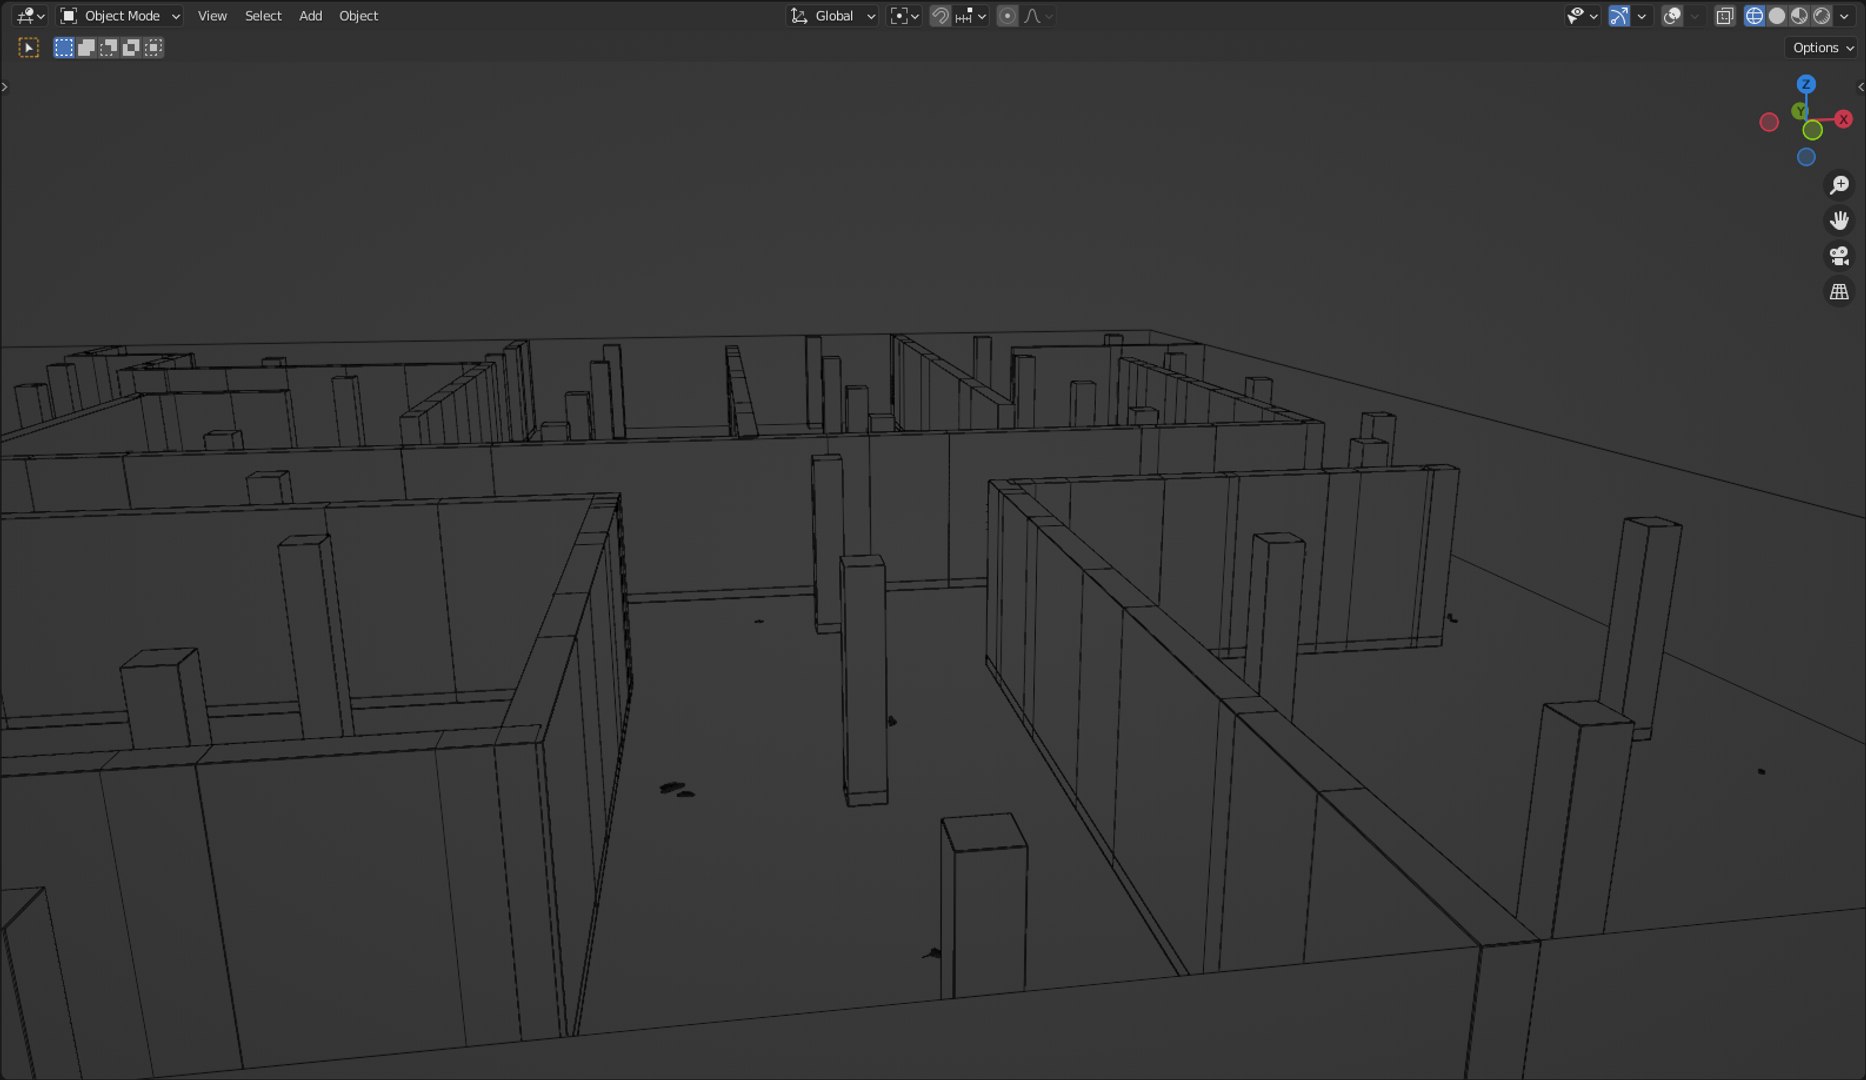The image size is (1866, 1080).
Task: Switch to rendered viewport shading
Action: pos(1822,16)
